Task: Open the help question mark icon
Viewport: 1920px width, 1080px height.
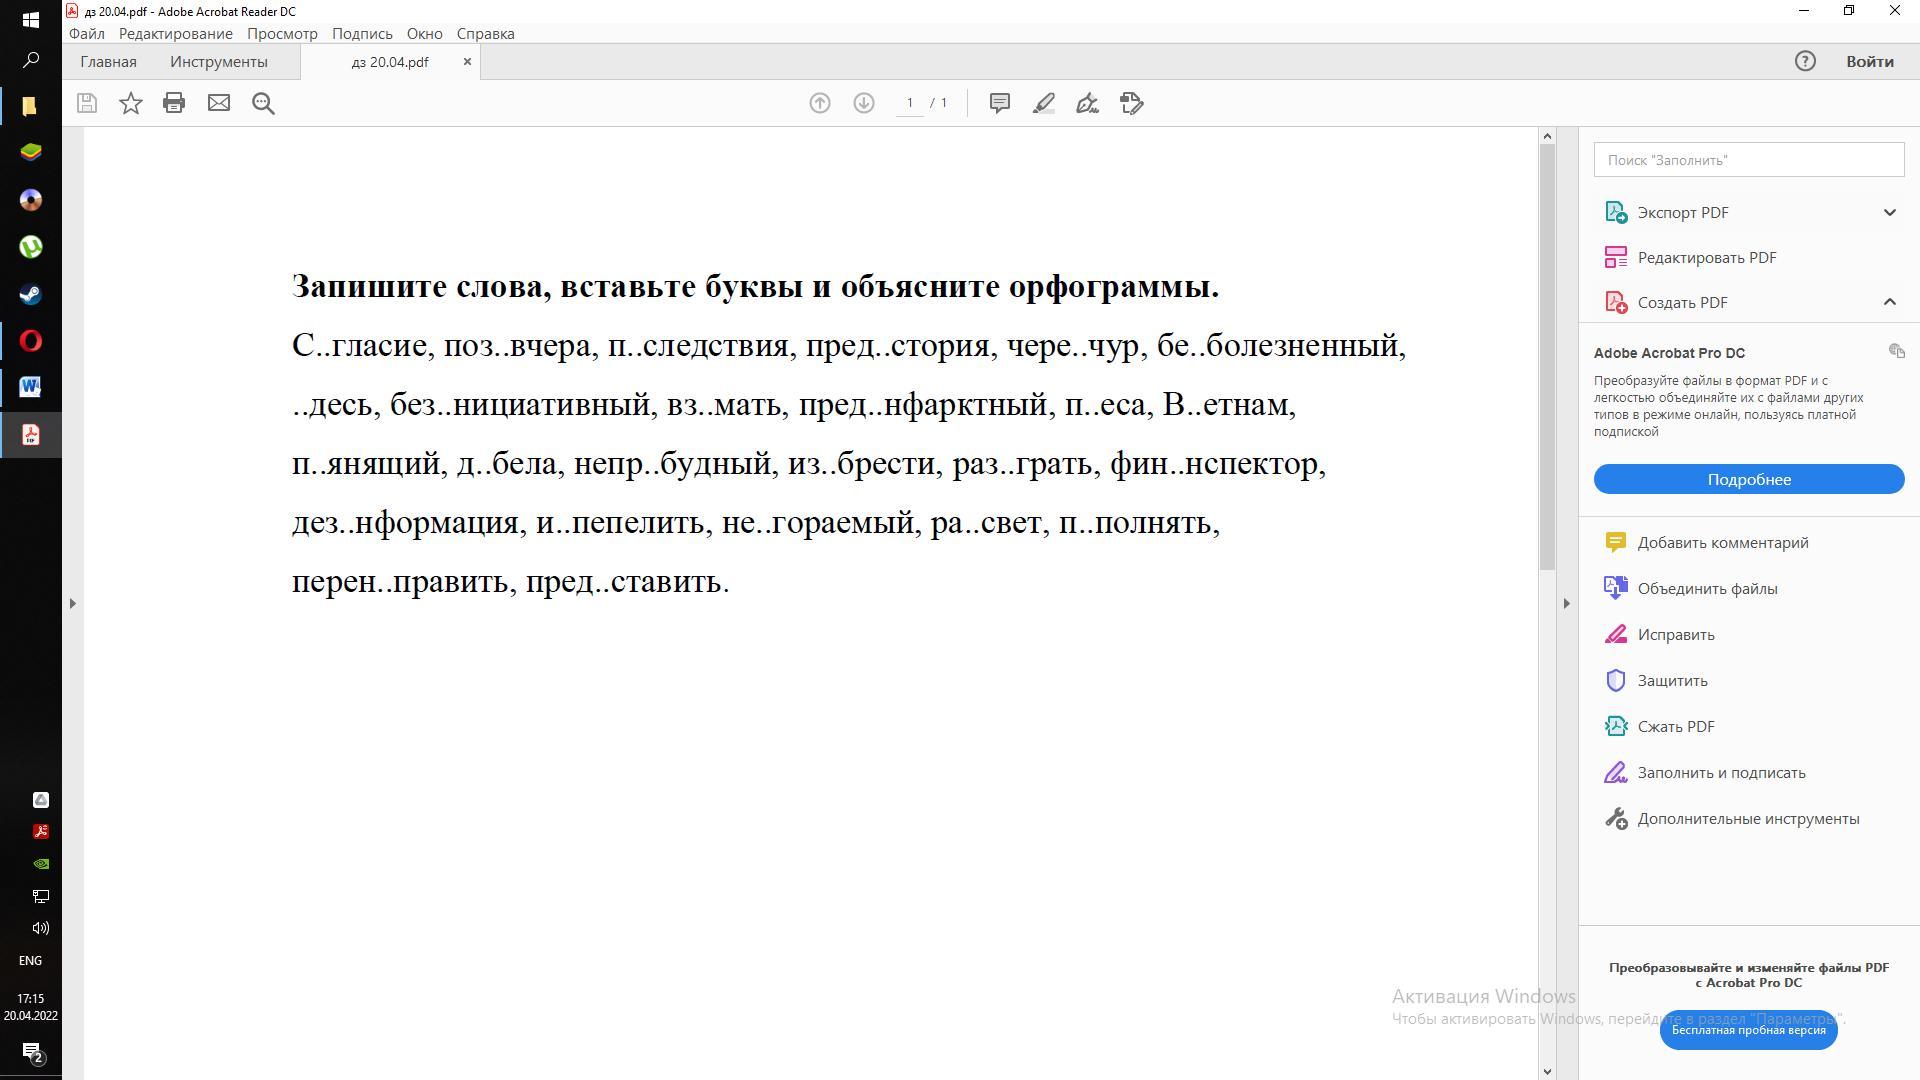Action: [1804, 61]
